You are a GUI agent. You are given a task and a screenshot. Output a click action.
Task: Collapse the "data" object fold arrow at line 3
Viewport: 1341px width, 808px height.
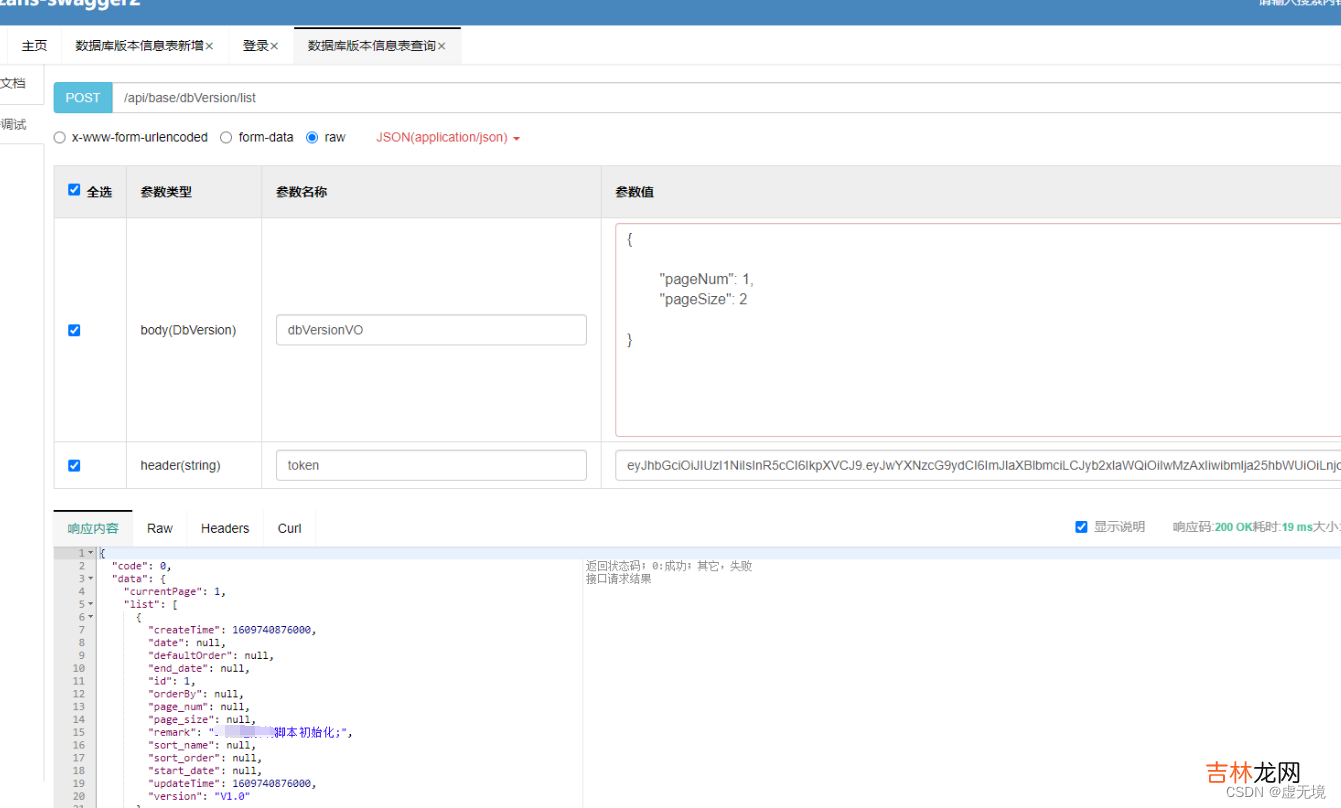click(x=91, y=579)
